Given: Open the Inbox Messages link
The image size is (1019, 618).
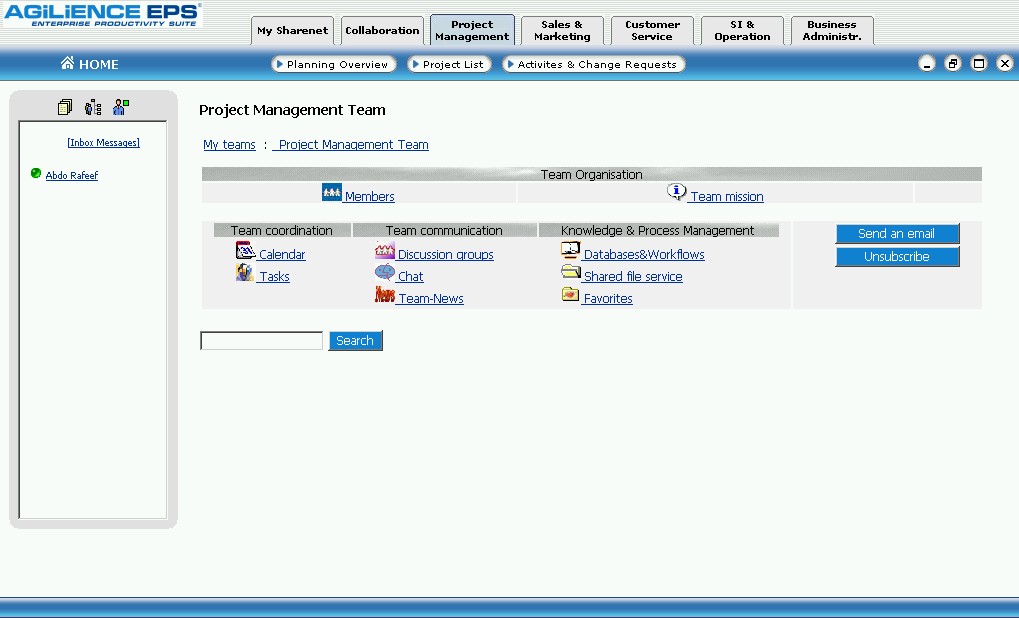Looking at the screenshot, I should click(103, 143).
